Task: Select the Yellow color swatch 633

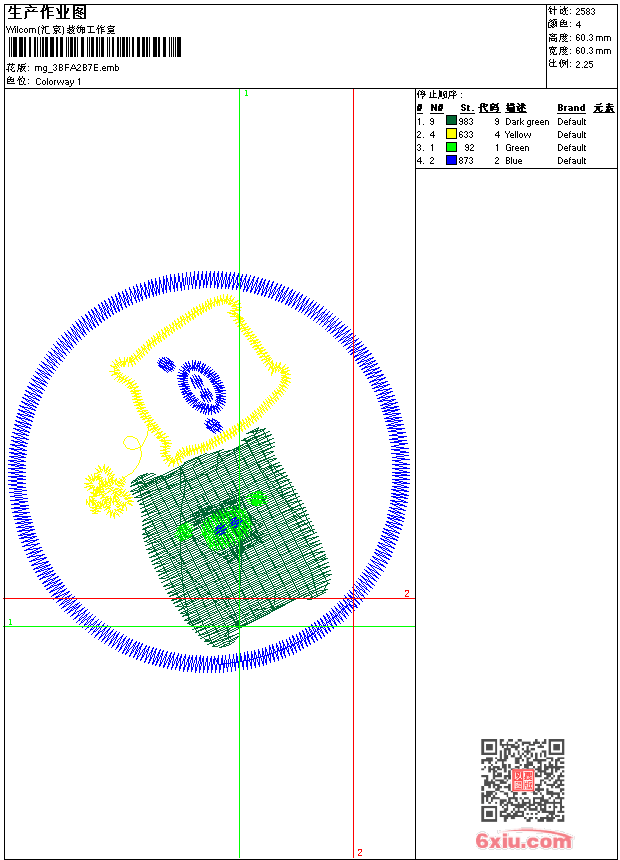Action: click(451, 134)
